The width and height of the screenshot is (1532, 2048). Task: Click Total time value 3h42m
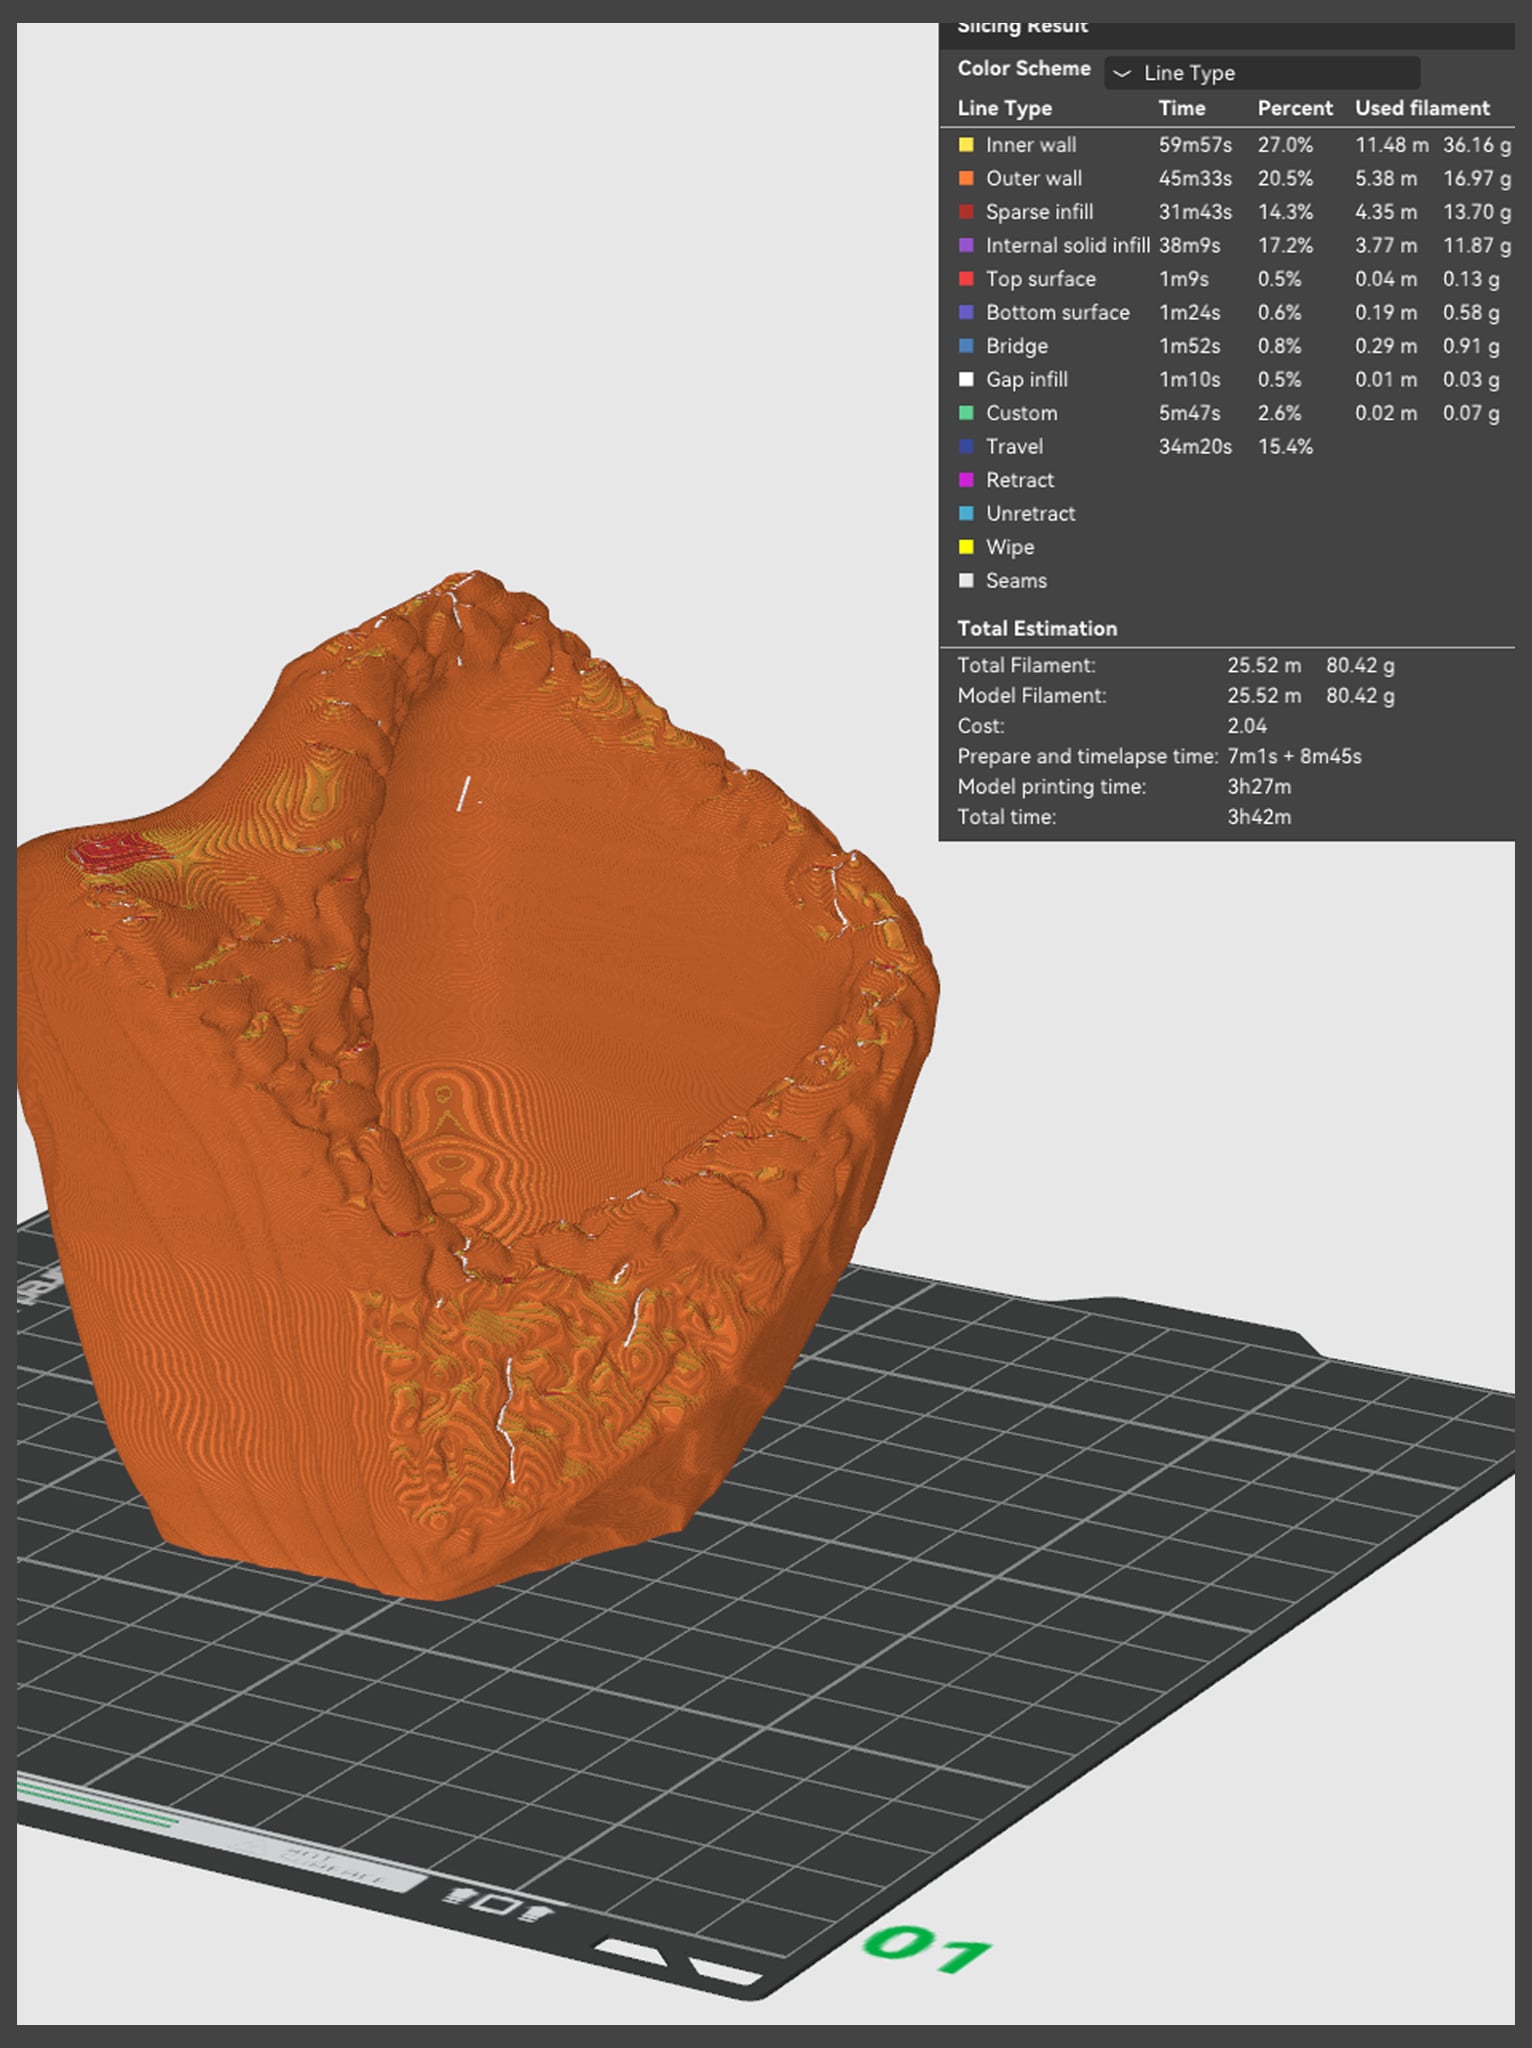click(1259, 817)
